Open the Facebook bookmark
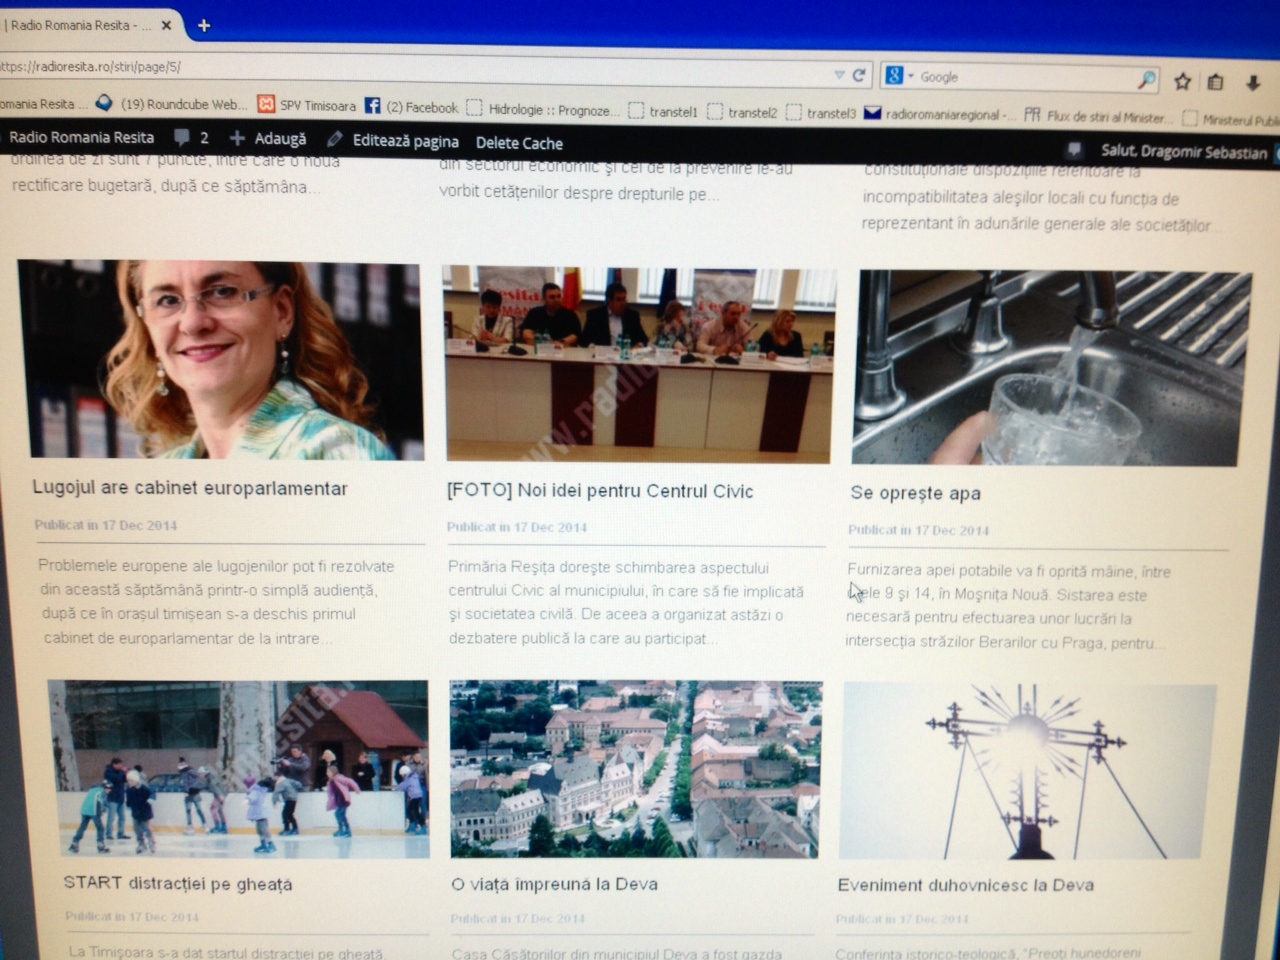Viewport: 1280px width, 960px height. [x=411, y=107]
